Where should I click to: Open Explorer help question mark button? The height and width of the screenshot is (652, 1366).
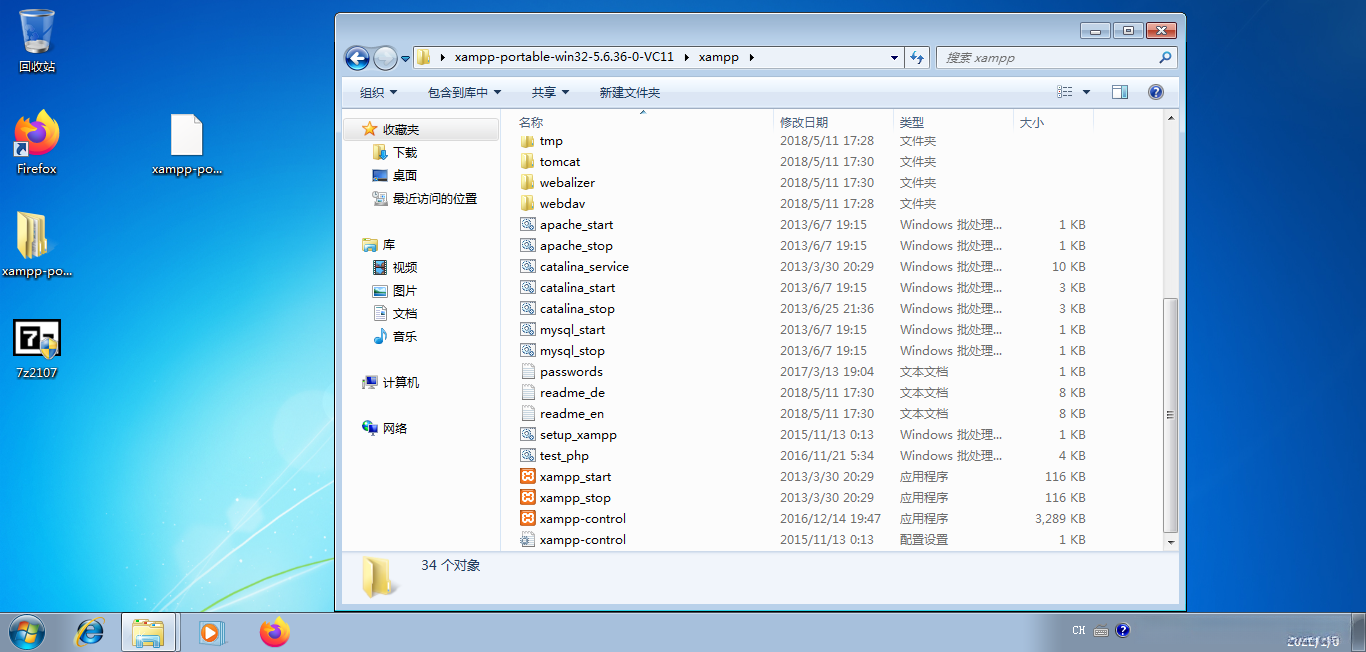pos(1156,92)
